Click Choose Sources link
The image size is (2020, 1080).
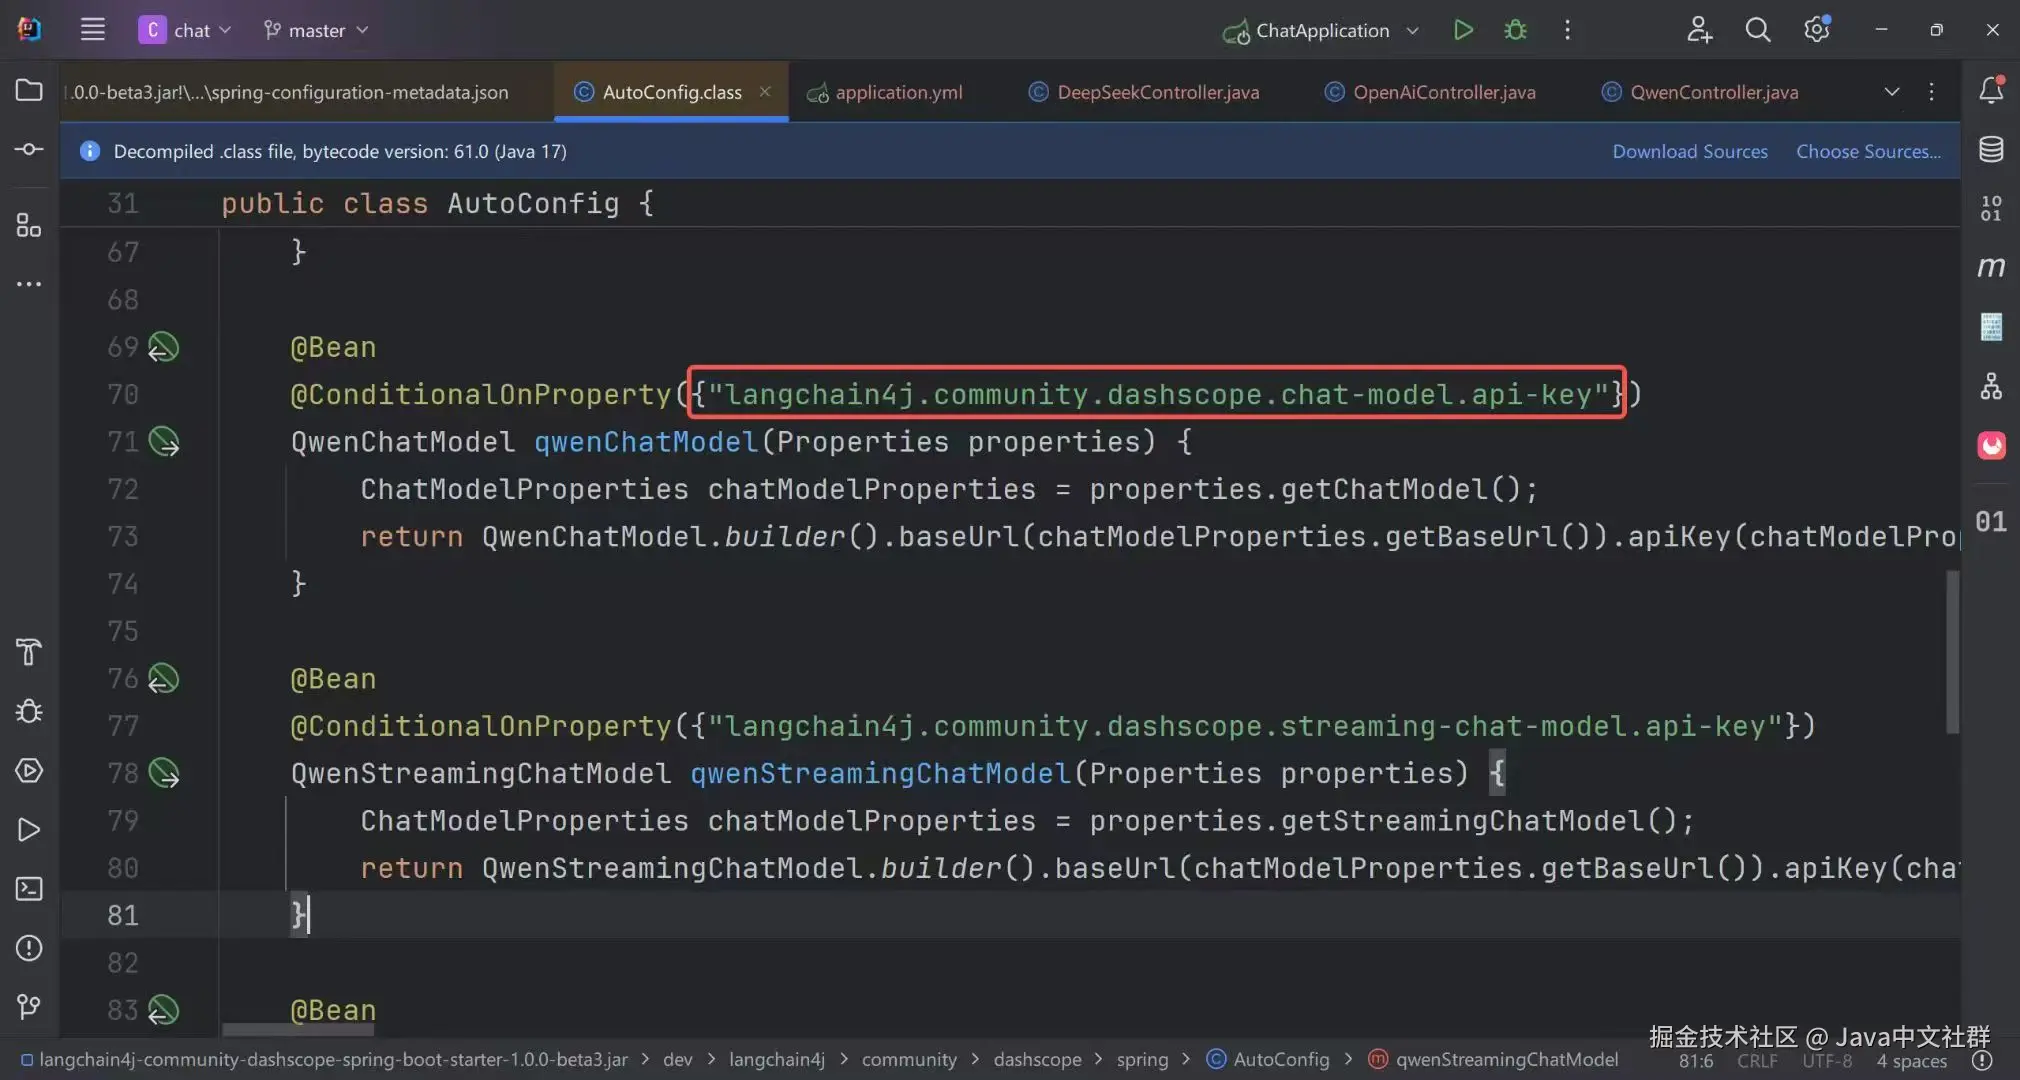(1867, 151)
